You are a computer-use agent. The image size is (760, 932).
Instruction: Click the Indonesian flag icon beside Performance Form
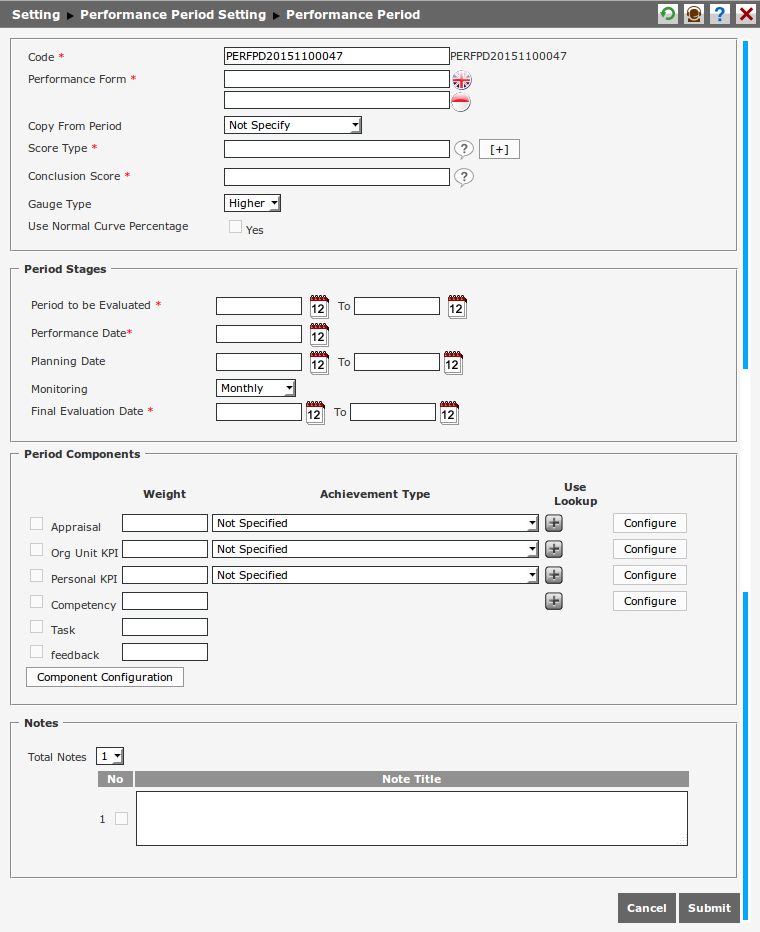461,102
